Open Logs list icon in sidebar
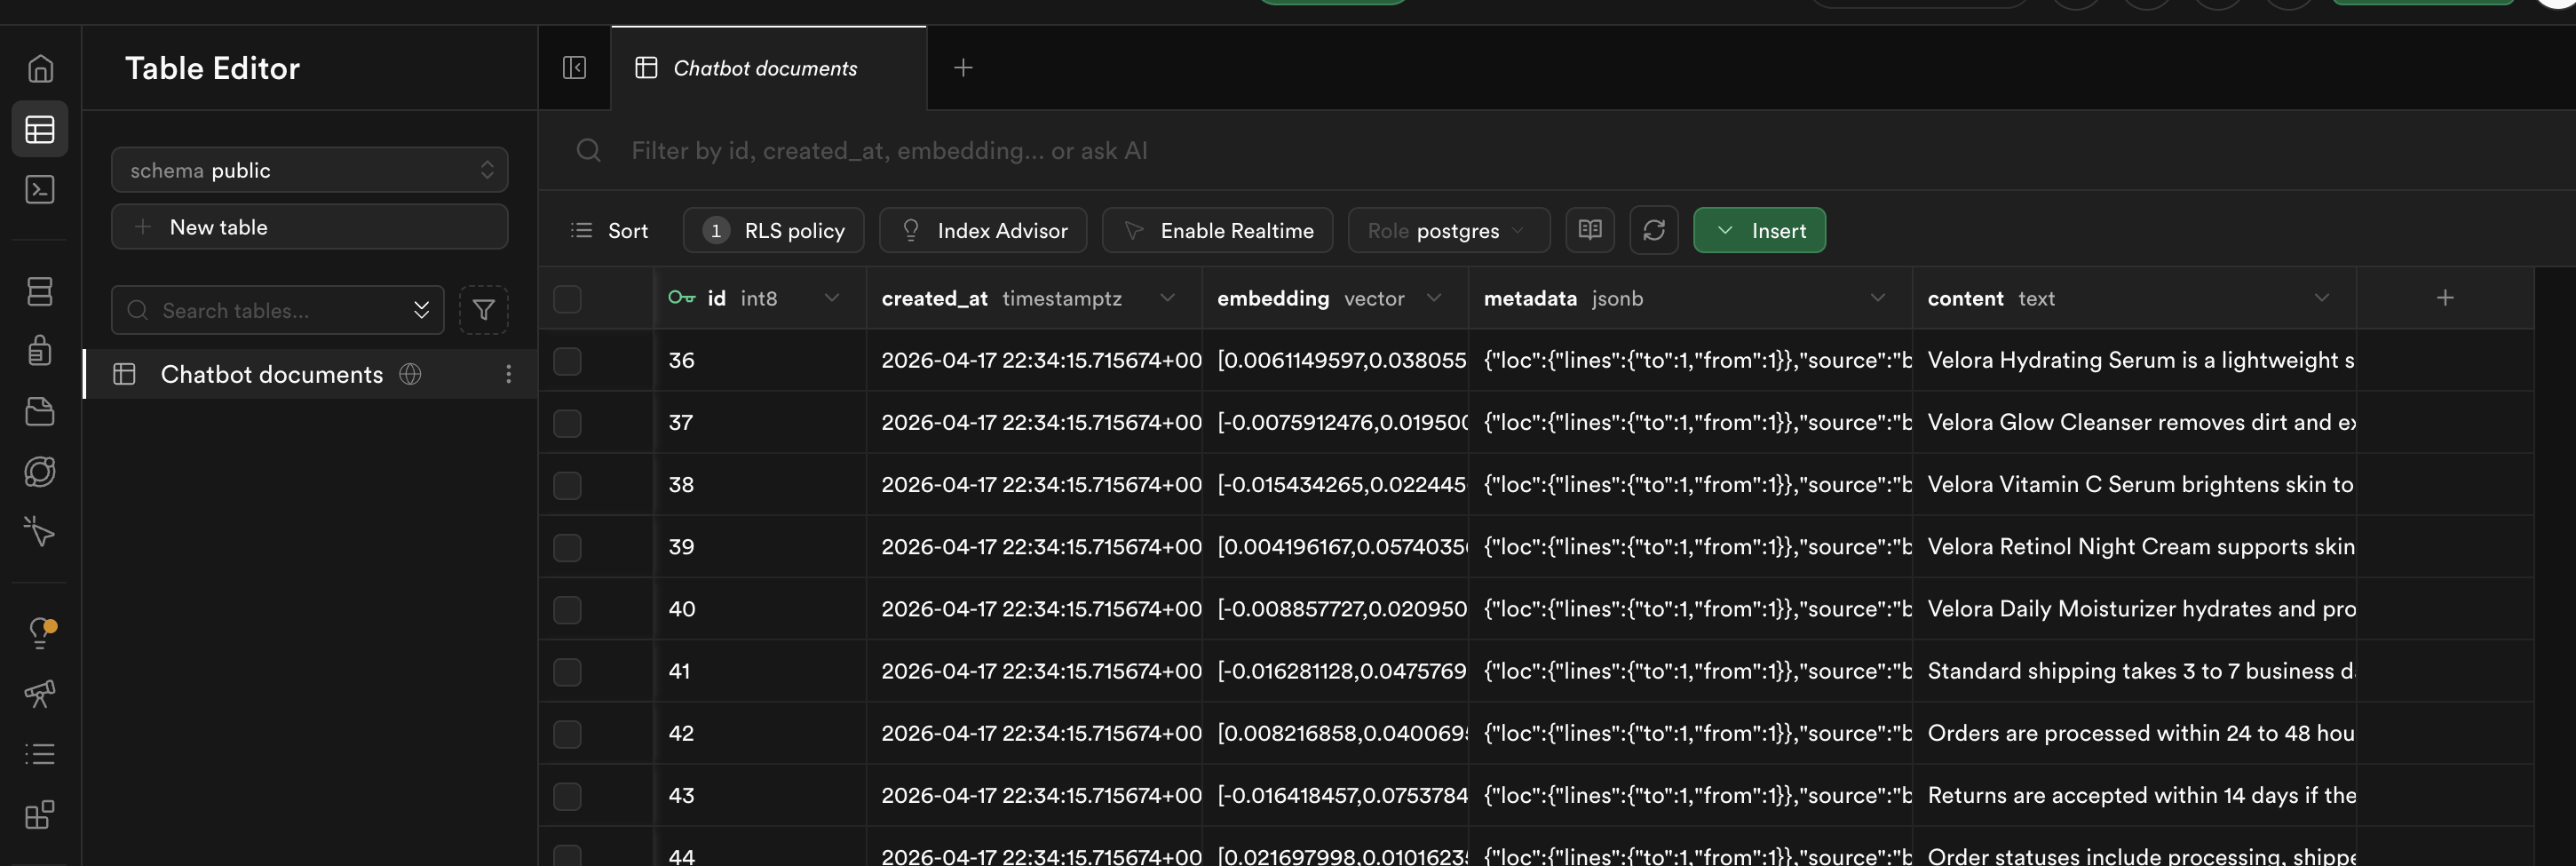This screenshot has width=2576, height=866. tap(40, 754)
